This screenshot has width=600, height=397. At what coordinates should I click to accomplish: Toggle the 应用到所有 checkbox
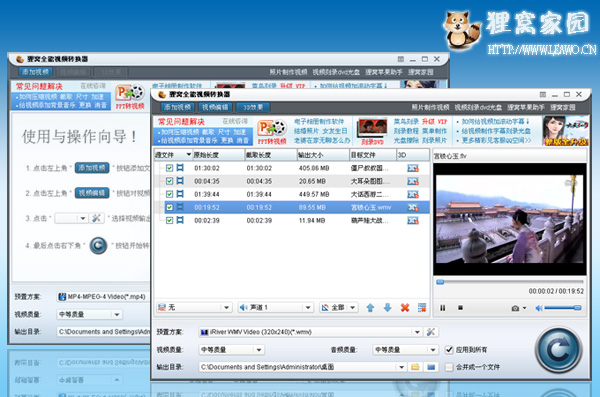coord(449,350)
